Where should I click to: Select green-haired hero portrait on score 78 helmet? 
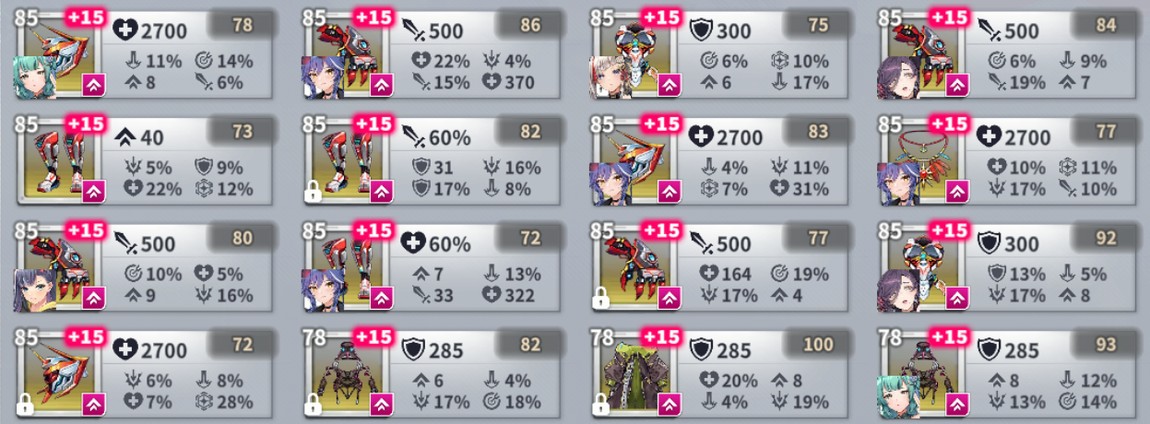pos(34,77)
